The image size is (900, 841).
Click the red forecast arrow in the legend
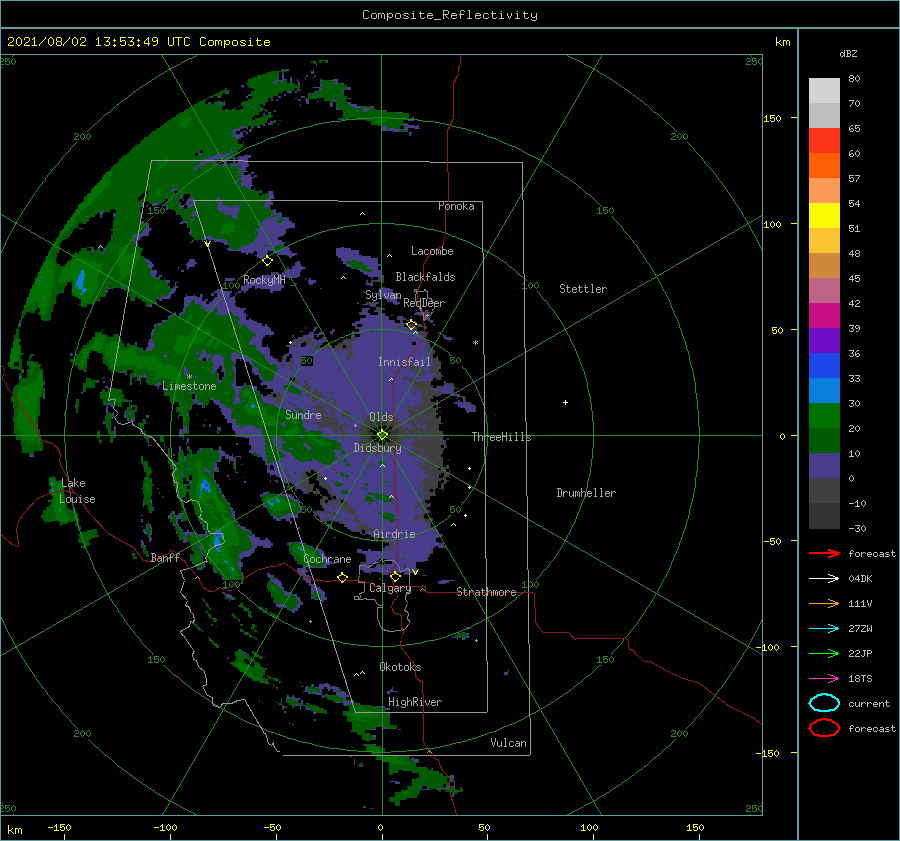click(824, 553)
